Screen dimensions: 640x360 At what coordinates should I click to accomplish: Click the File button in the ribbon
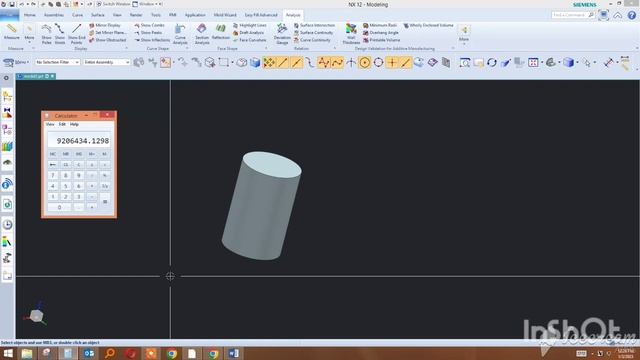click(x=9, y=15)
